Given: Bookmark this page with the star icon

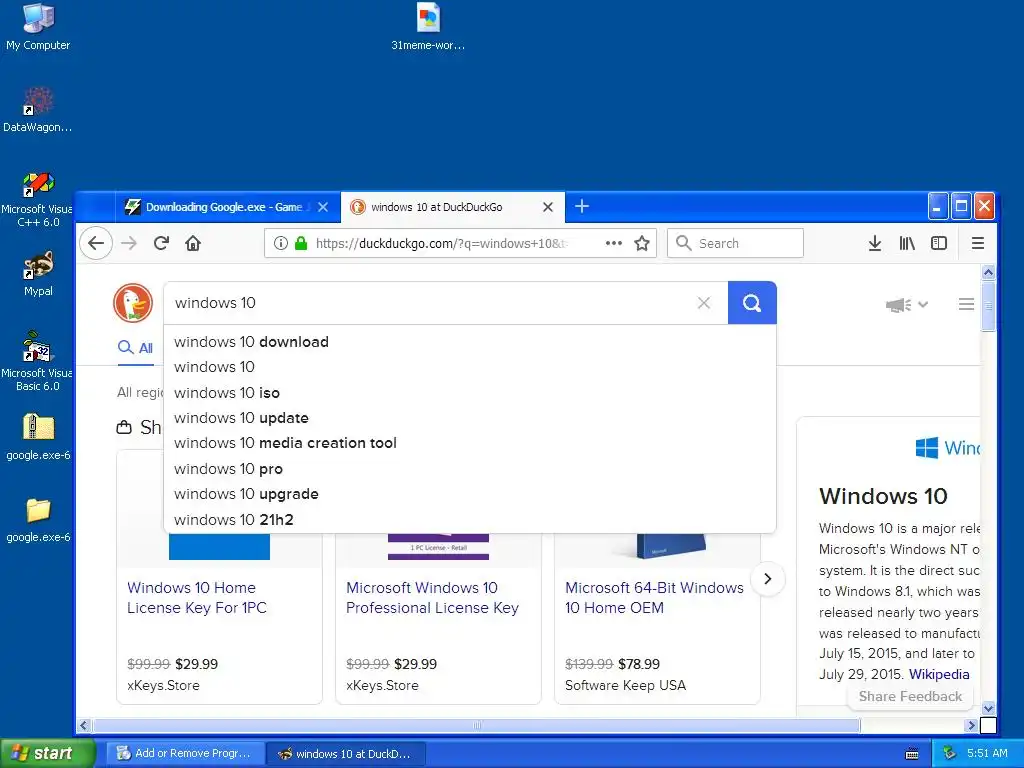Looking at the screenshot, I should click(642, 244).
